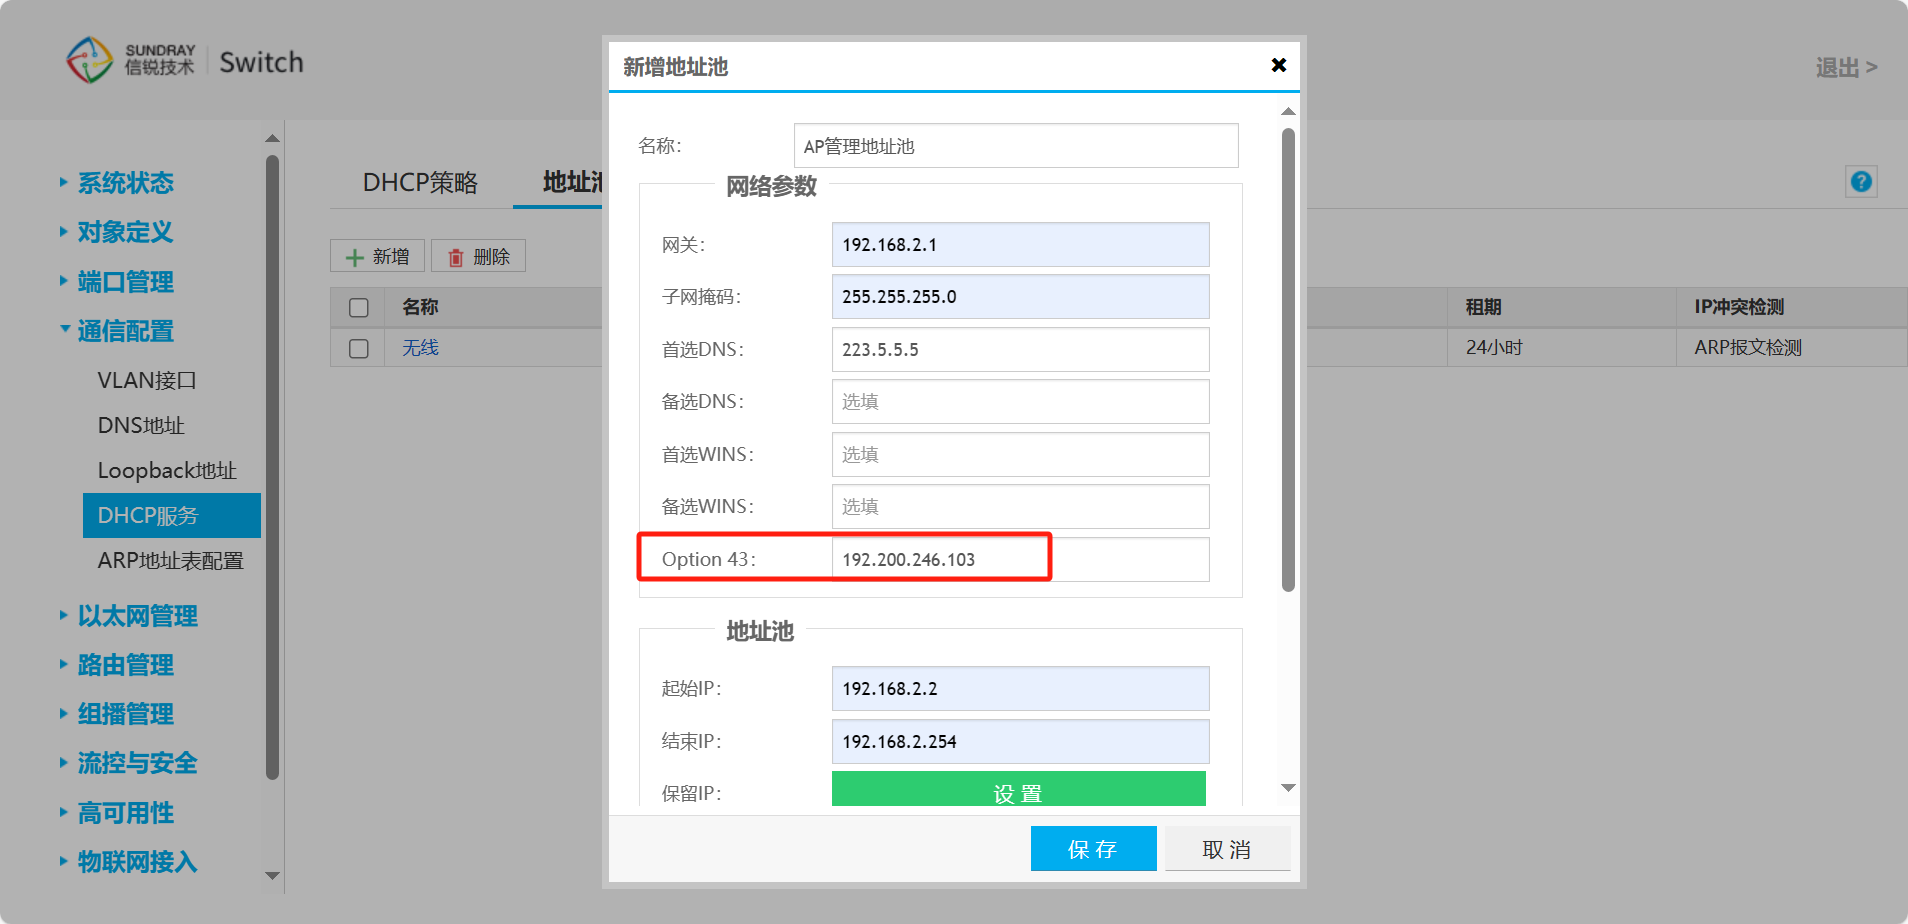This screenshot has width=1908, height=924.
Task: Click the 取消 button
Action: click(x=1227, y=849)
